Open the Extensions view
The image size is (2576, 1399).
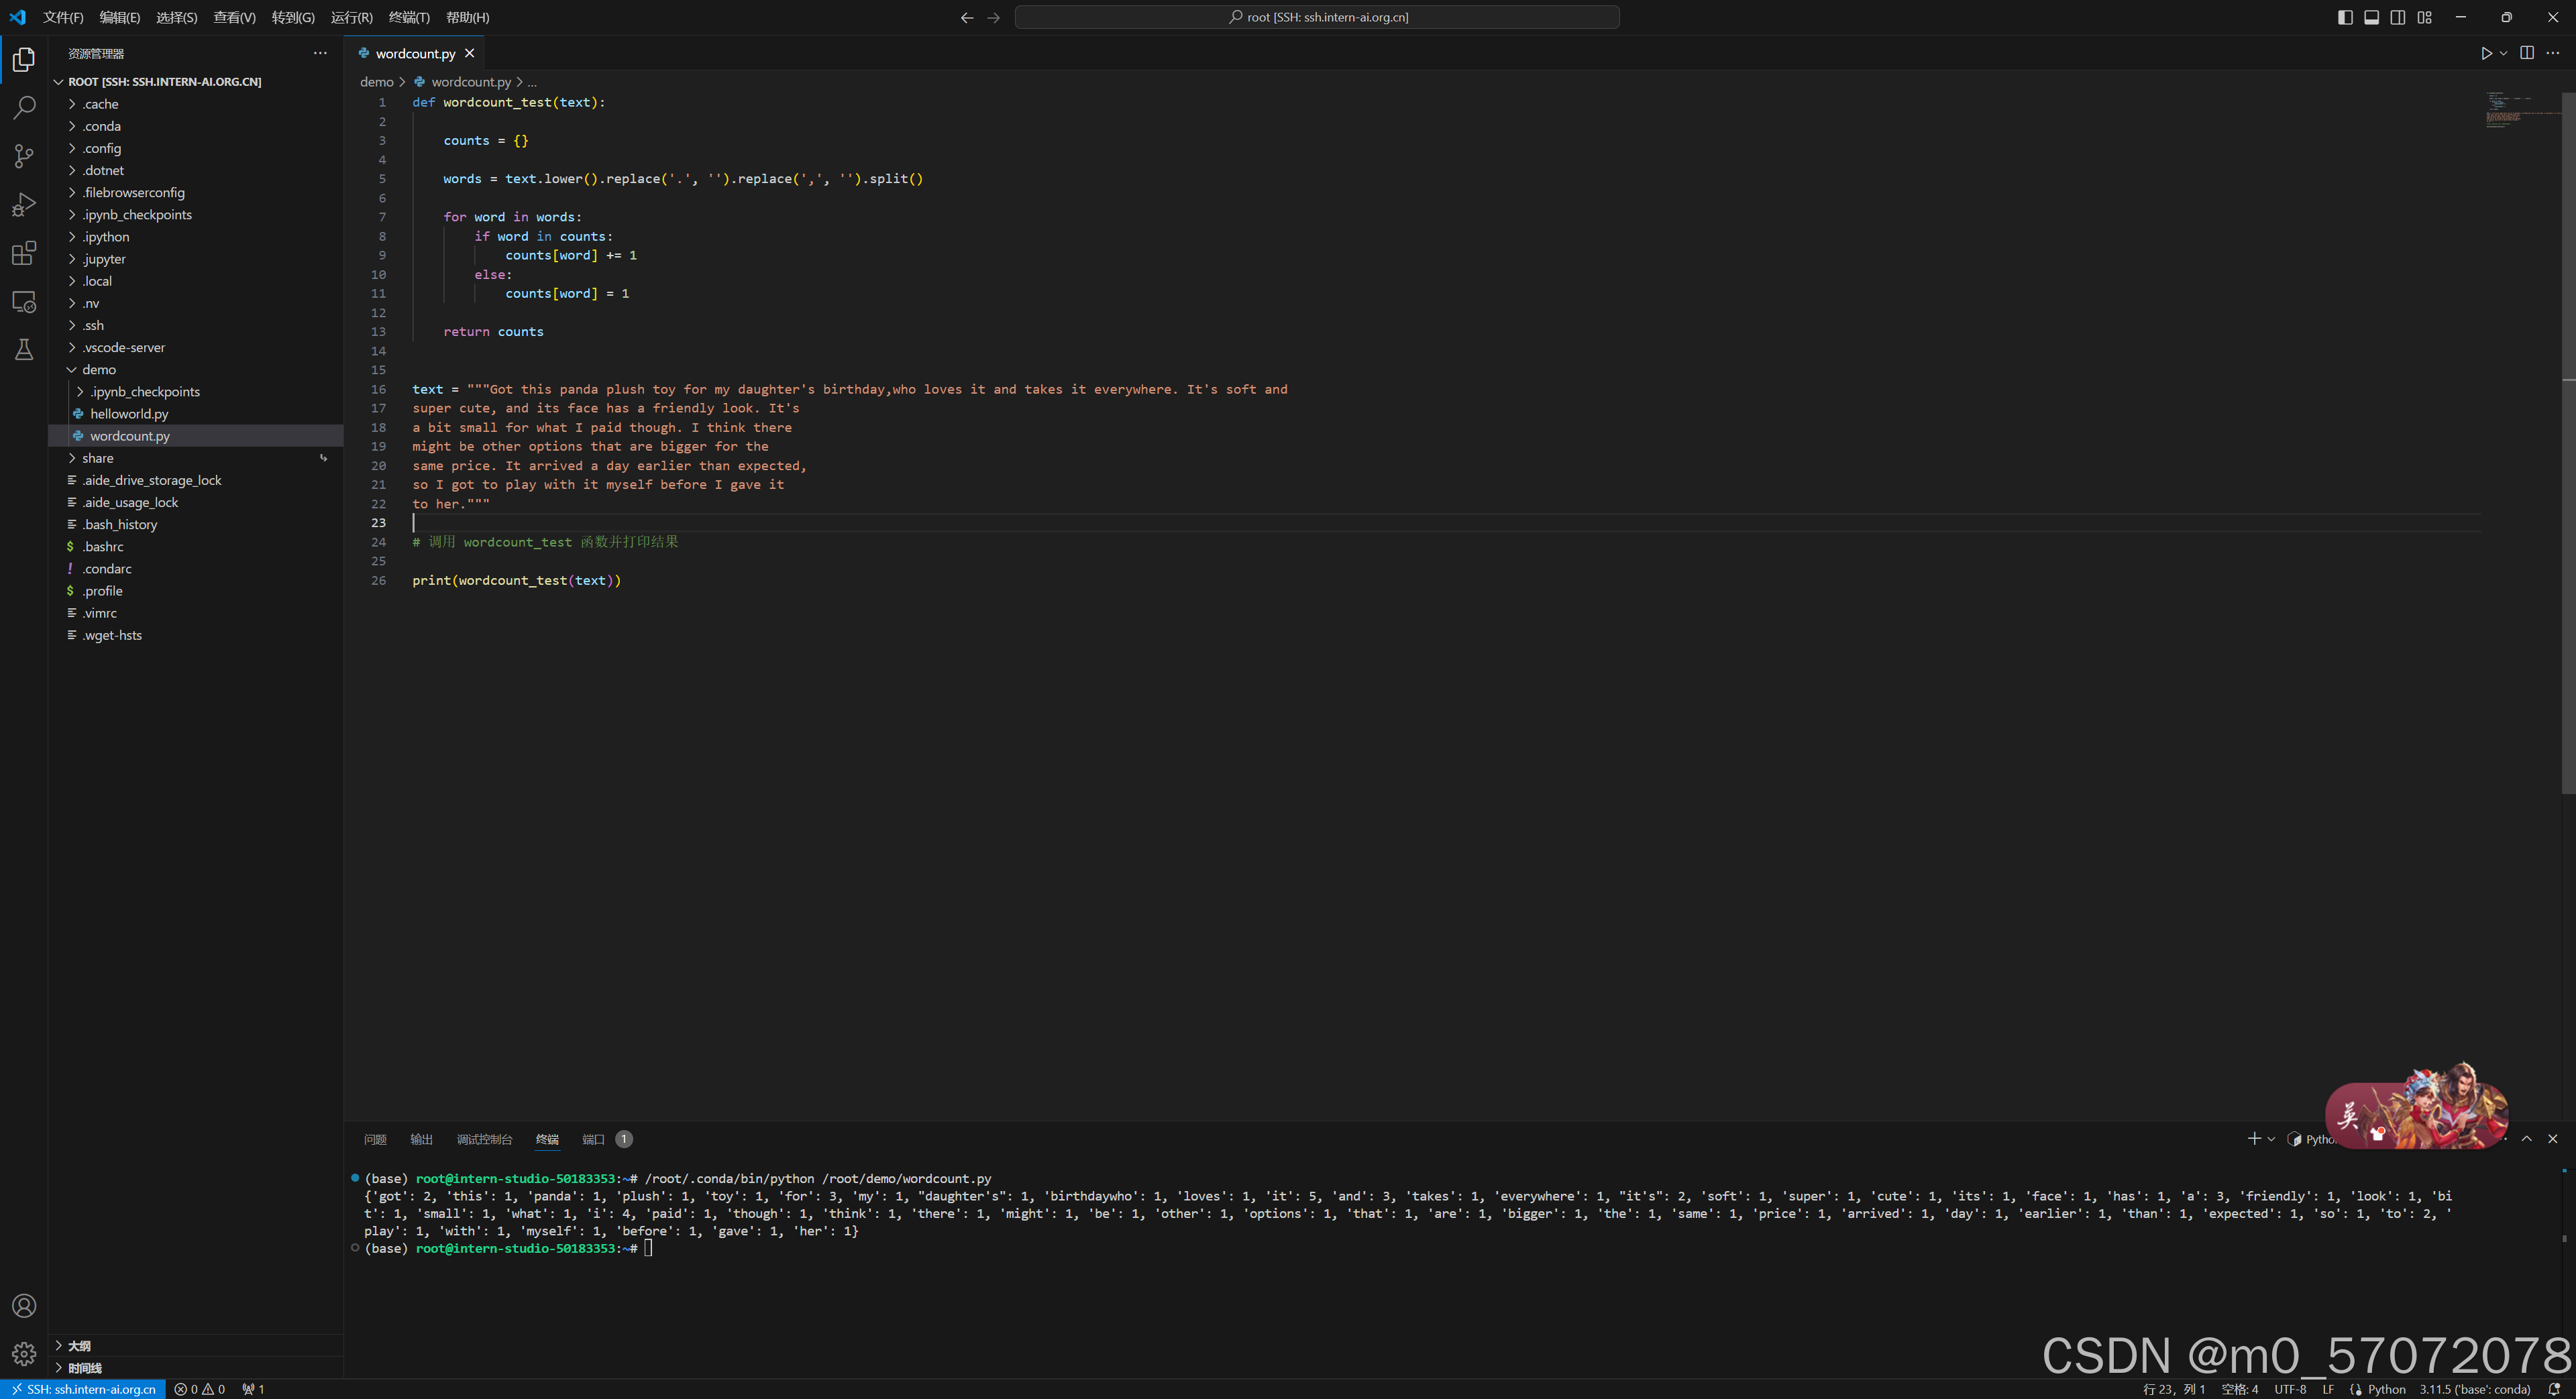pos(24,253)
